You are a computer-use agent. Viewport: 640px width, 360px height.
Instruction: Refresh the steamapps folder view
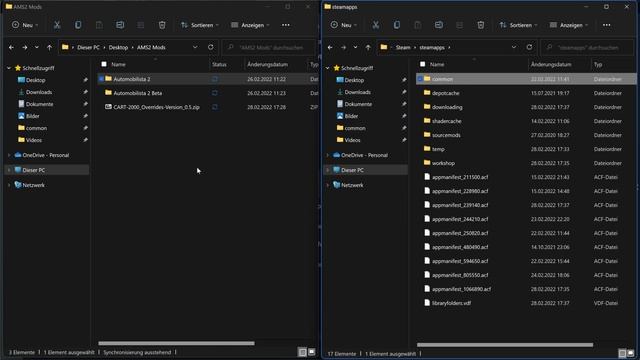click(529, 47)
